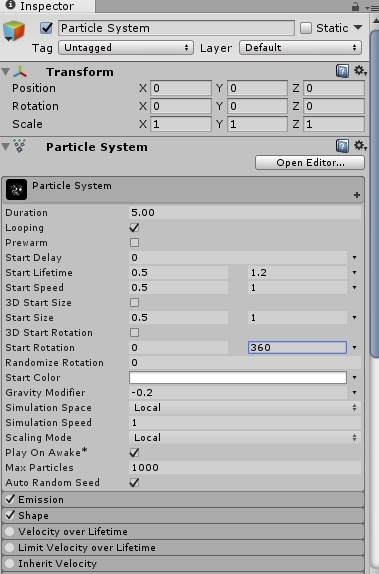Click the Inspector info icon

(x=11, y=5)
